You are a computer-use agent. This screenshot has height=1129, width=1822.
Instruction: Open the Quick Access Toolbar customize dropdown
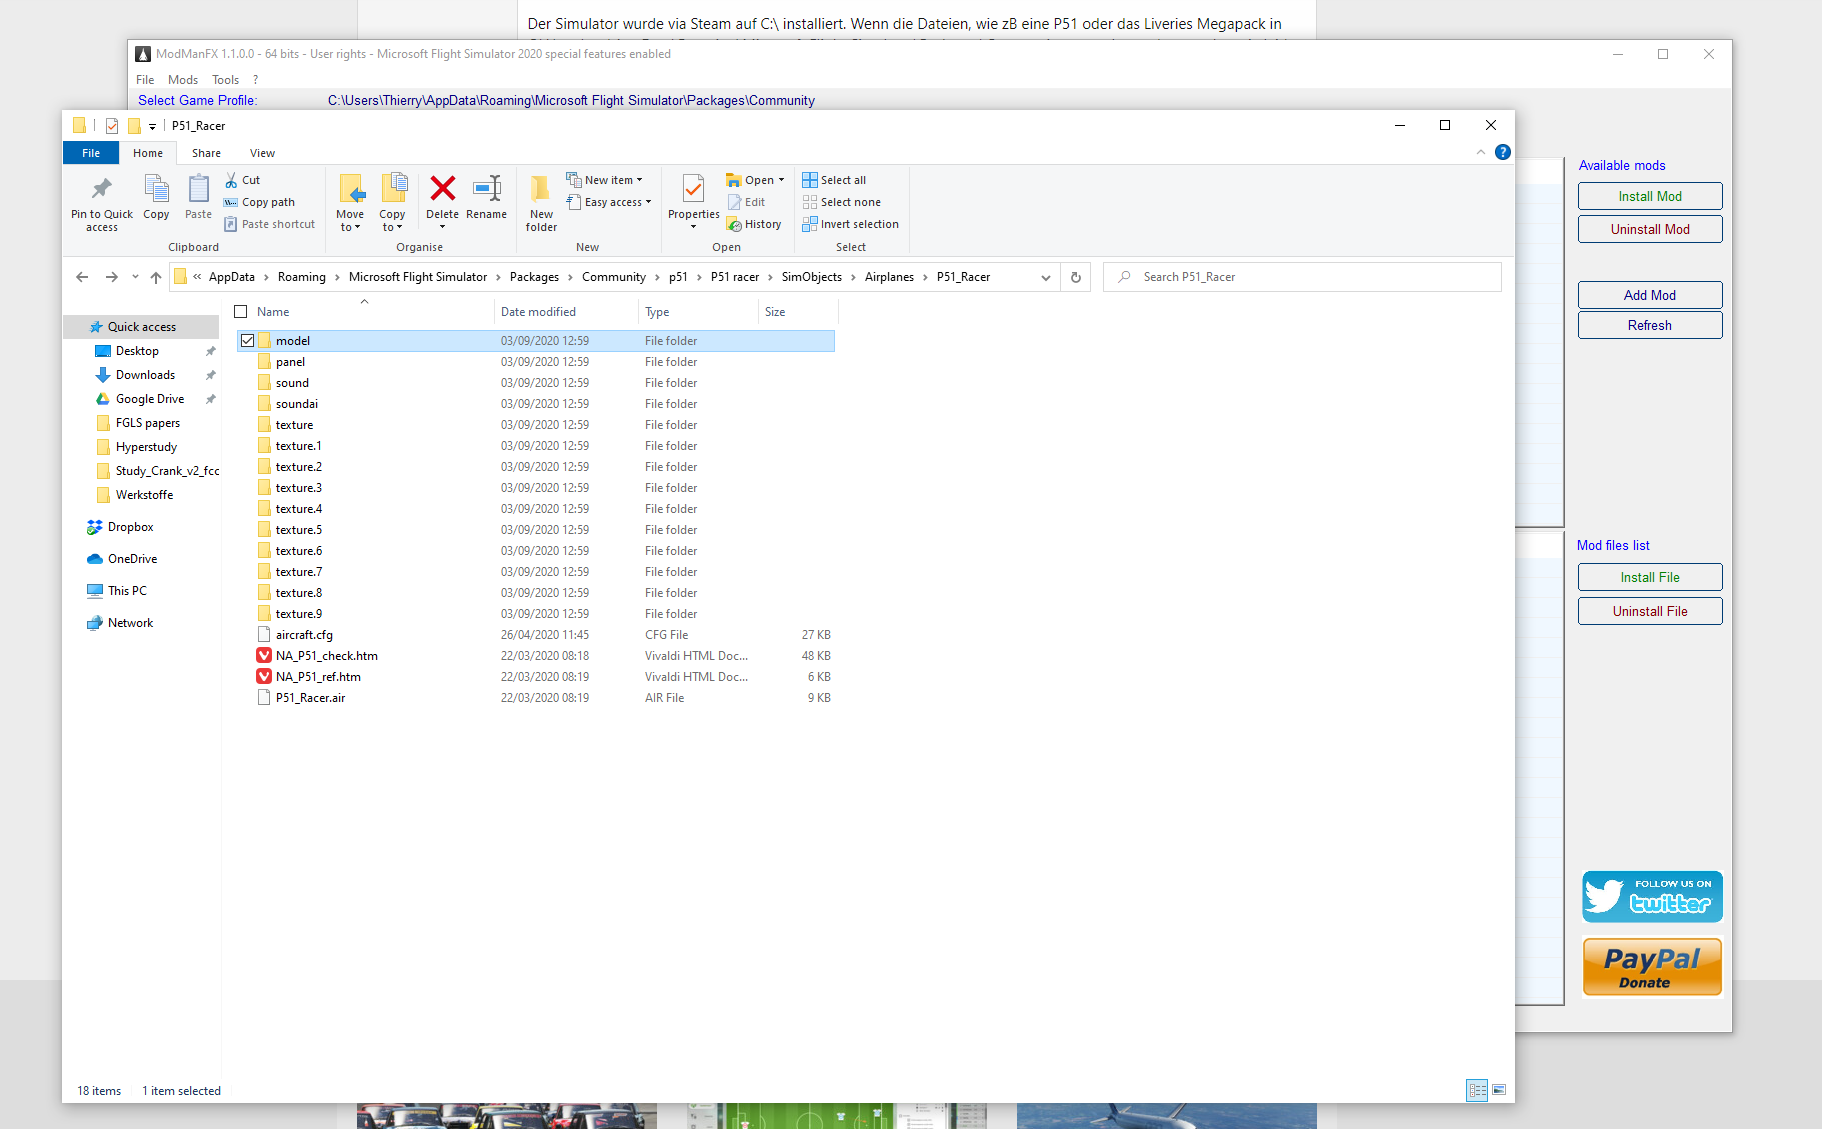click(152, 126)
